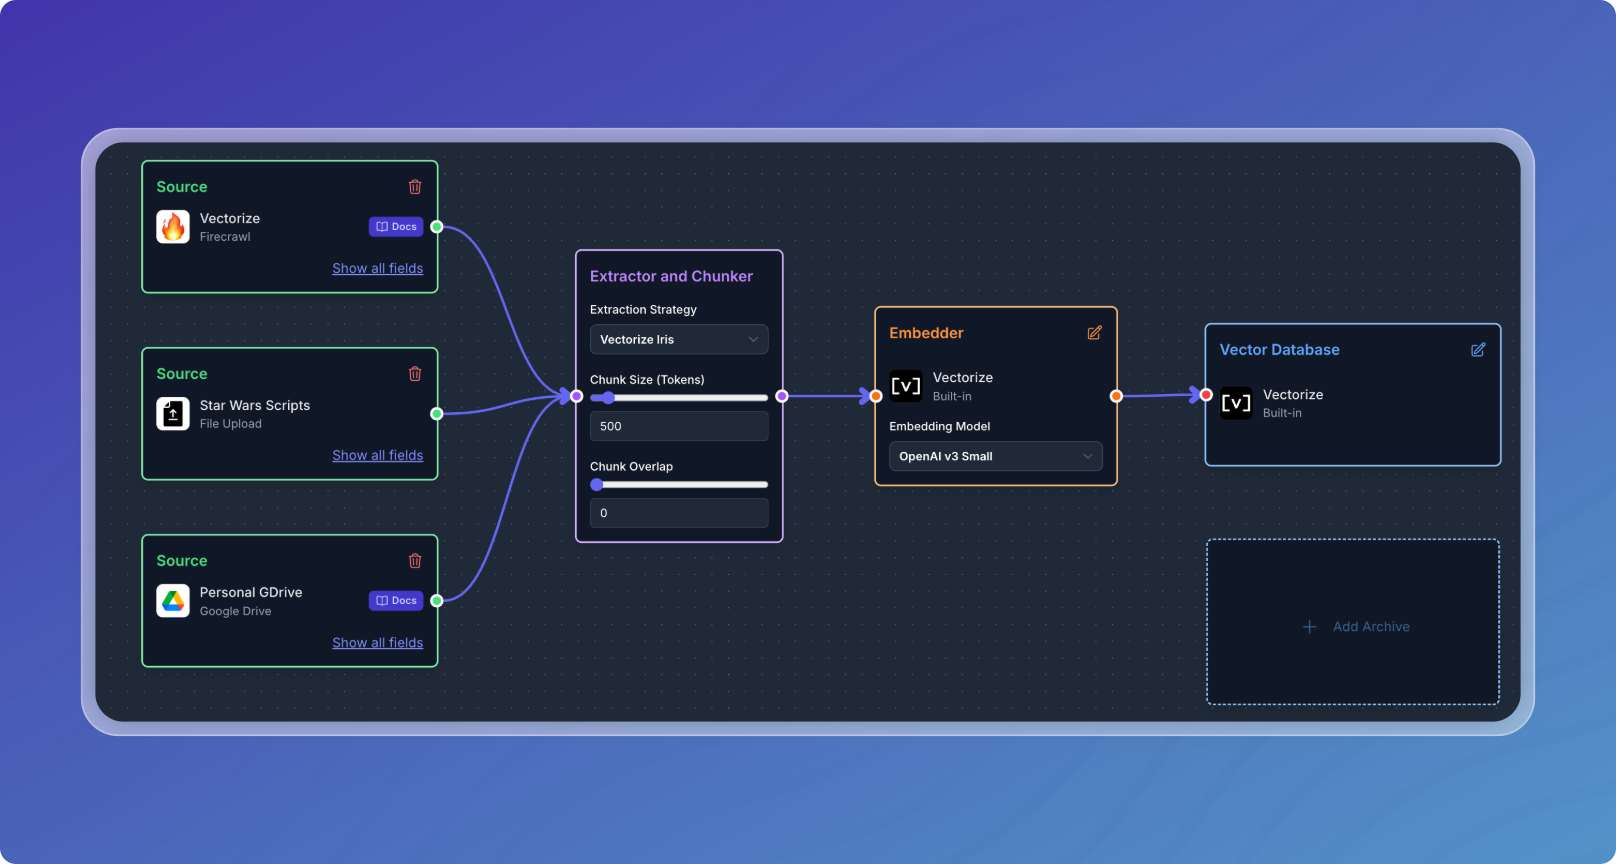
Task: Click the Vector Database title
Action: click(x=1279, y=350)
